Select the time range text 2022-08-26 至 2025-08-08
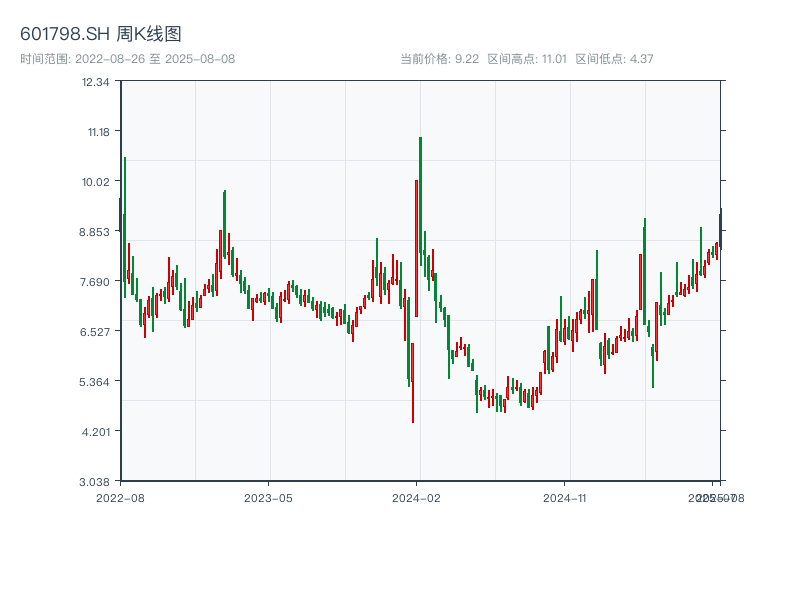 (x=155, y=59)
